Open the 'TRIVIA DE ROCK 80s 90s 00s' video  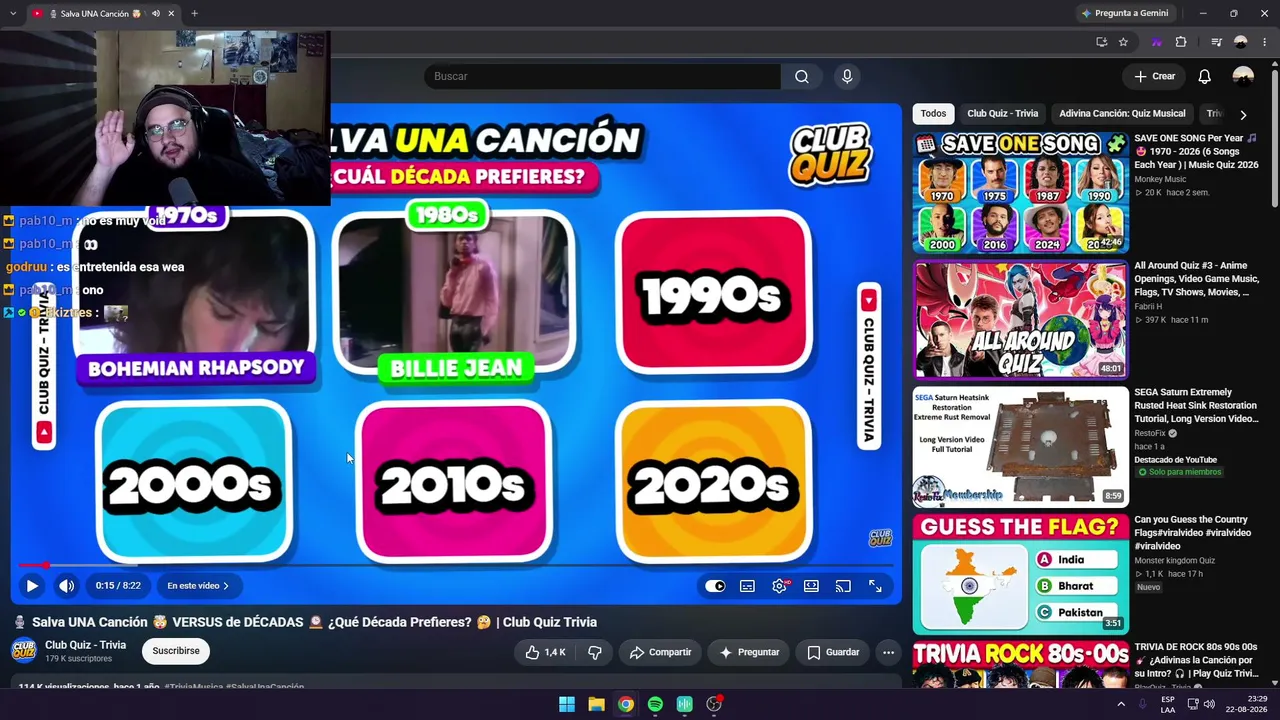click(1195, 660)
